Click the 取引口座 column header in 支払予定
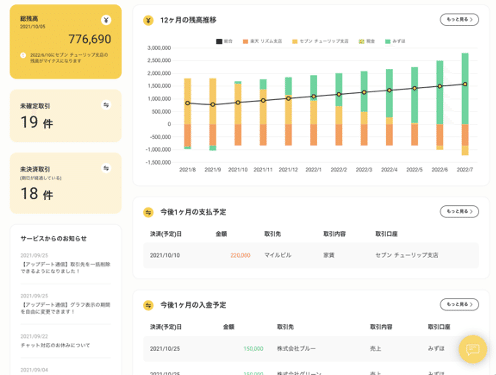This screenshot has width=496, height=375. point(386,234)
